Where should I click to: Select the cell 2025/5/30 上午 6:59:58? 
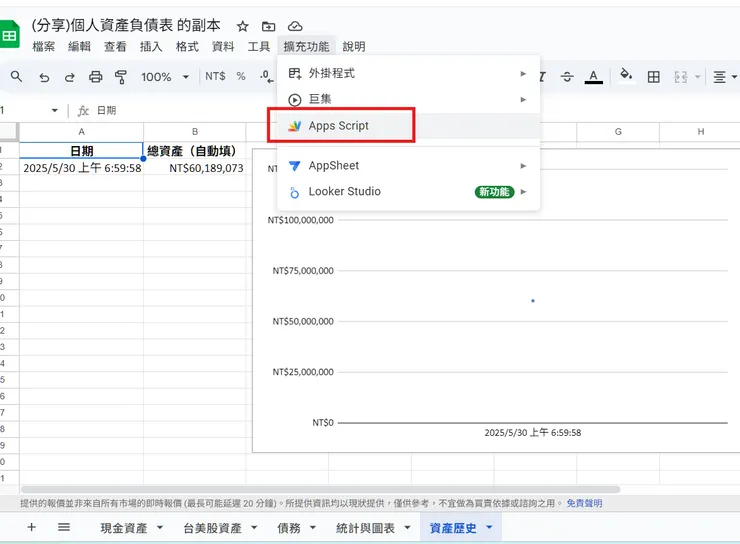(x=81, y=168)
